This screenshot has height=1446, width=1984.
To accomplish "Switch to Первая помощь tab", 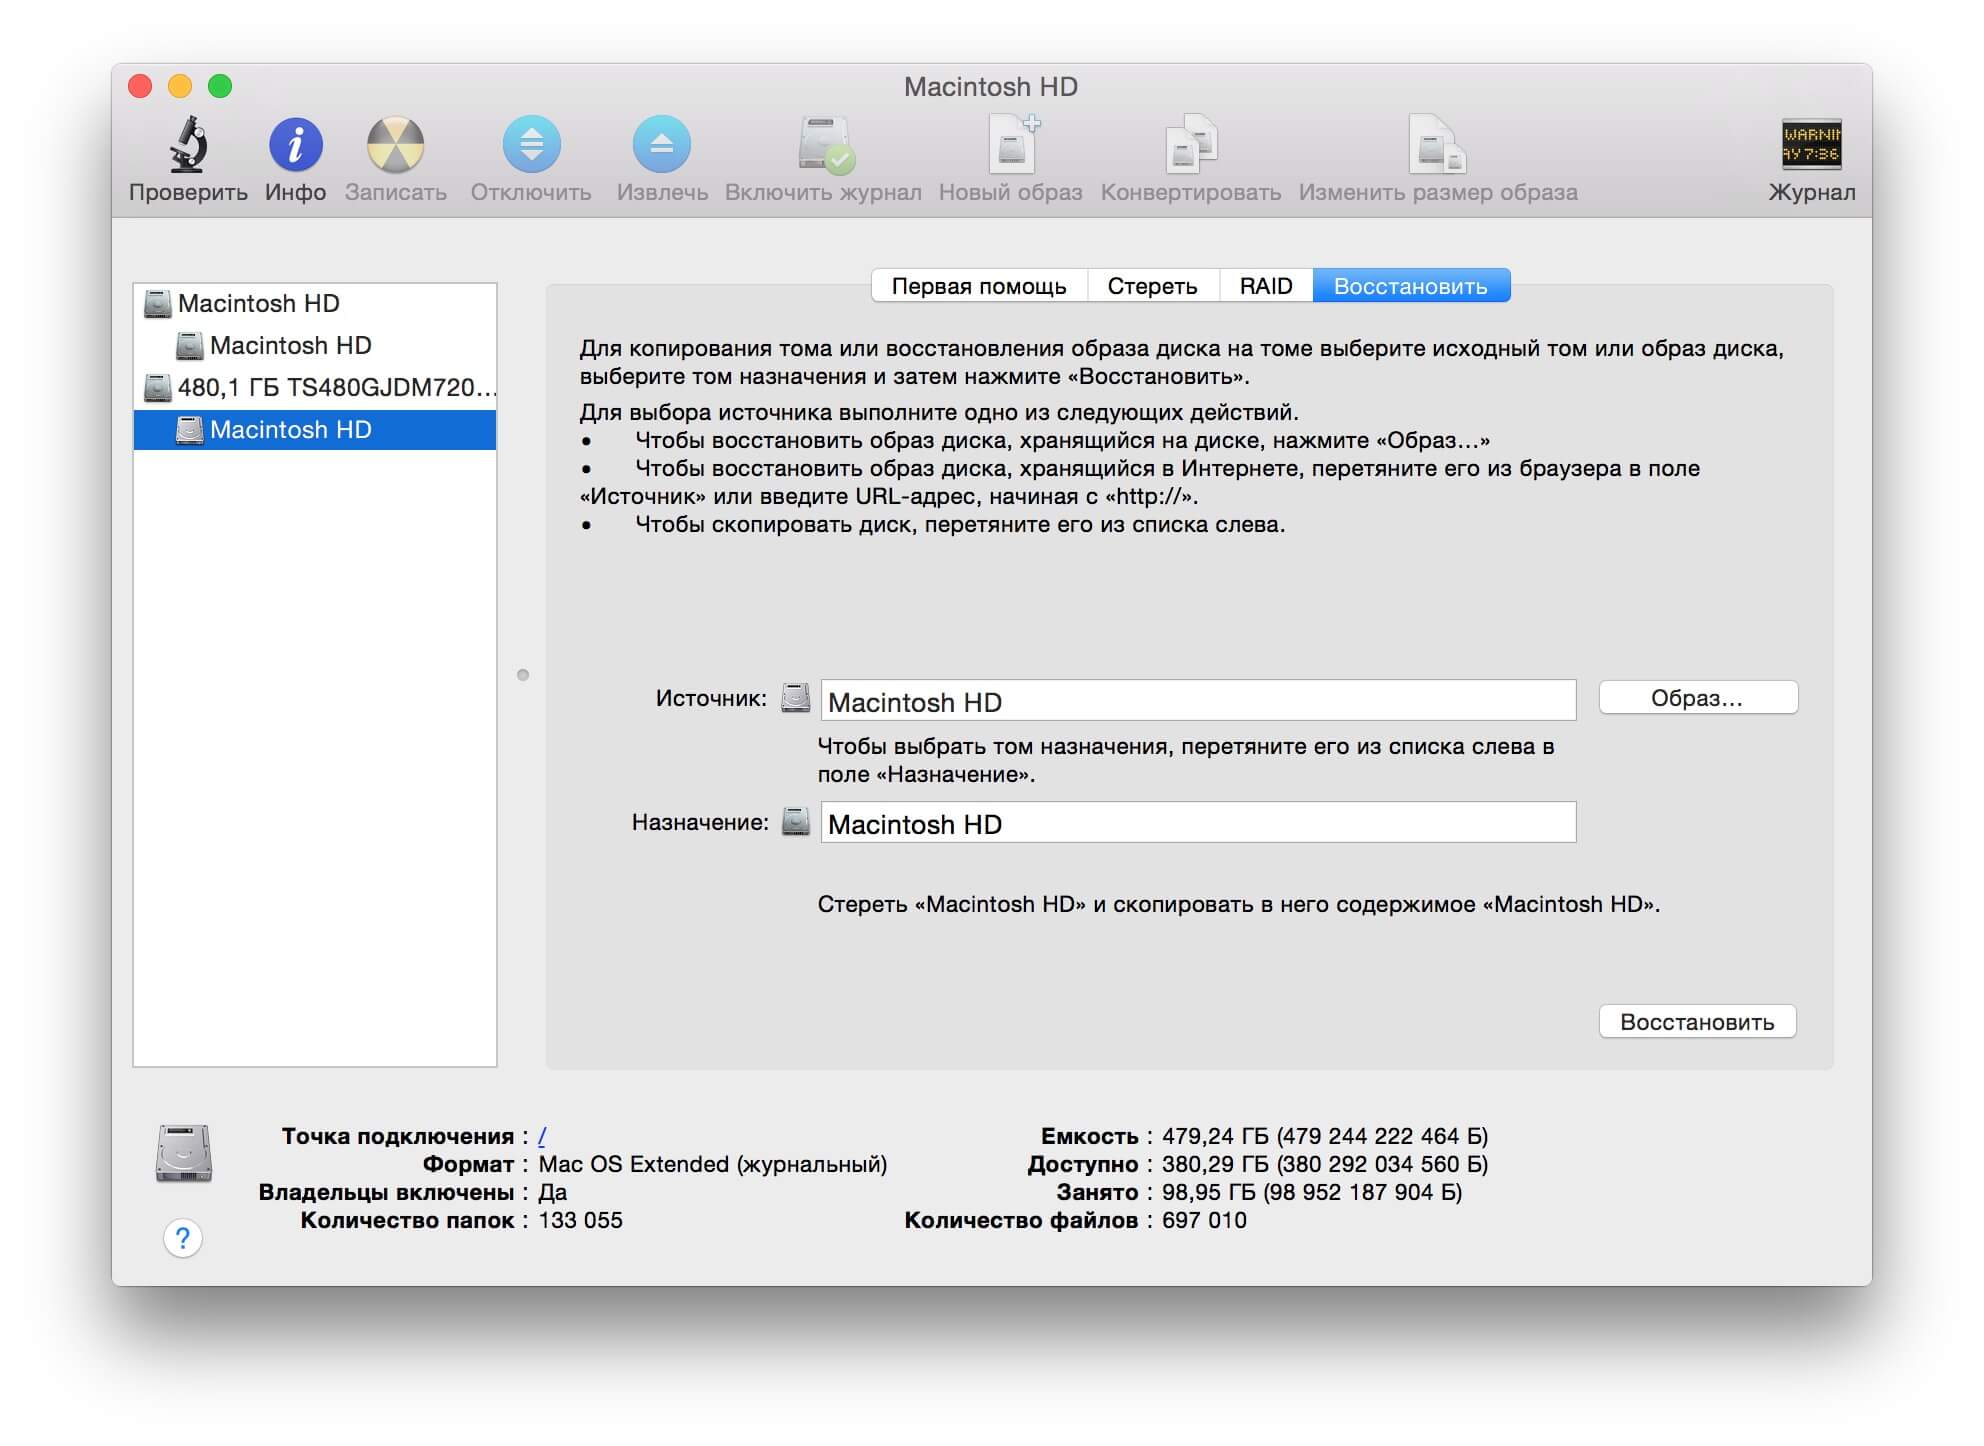I will click(x=979, y=286).
